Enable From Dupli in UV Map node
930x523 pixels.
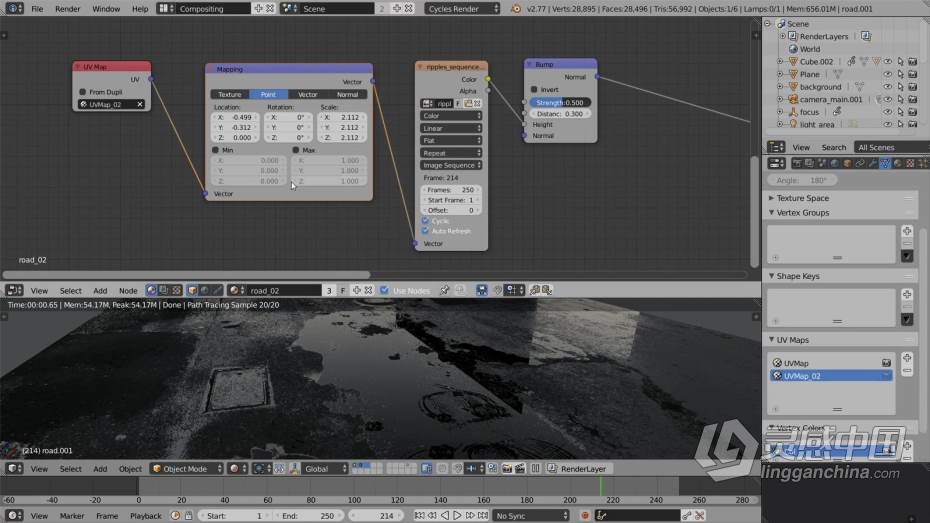pos(82,92)
